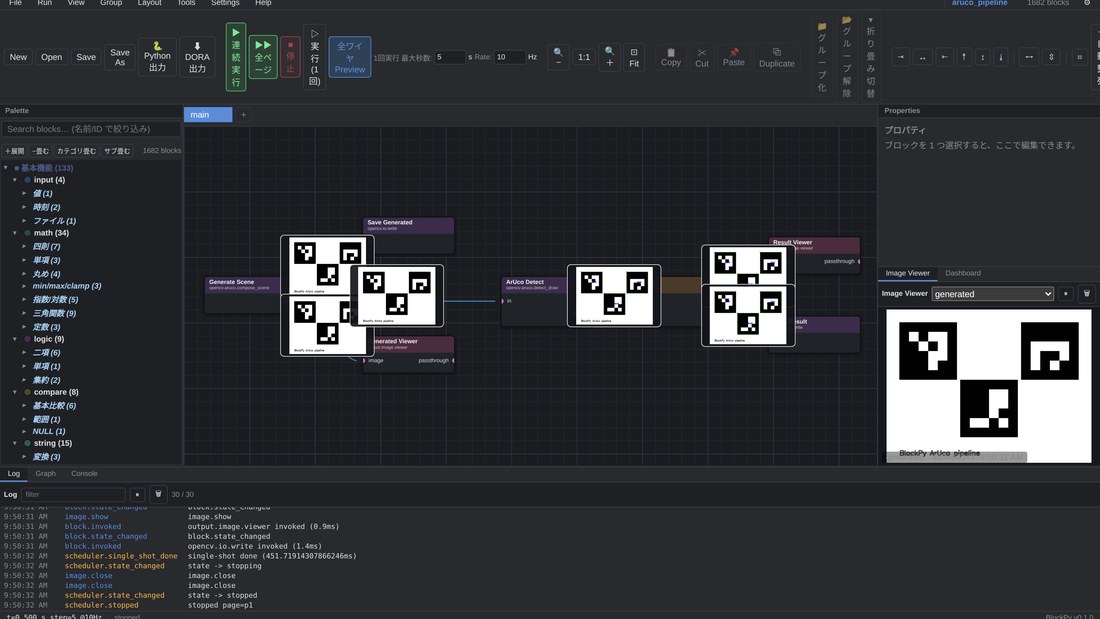Open the Tools menu
The height and width of the screenshot is (619, 1100).
186,3
